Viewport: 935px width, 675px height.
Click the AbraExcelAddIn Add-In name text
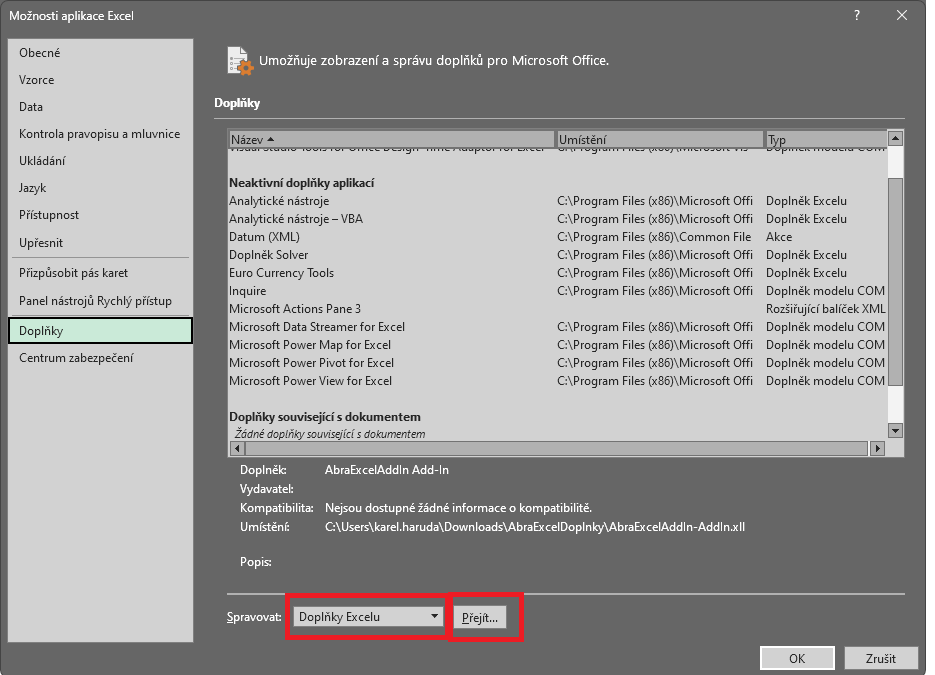387,470
